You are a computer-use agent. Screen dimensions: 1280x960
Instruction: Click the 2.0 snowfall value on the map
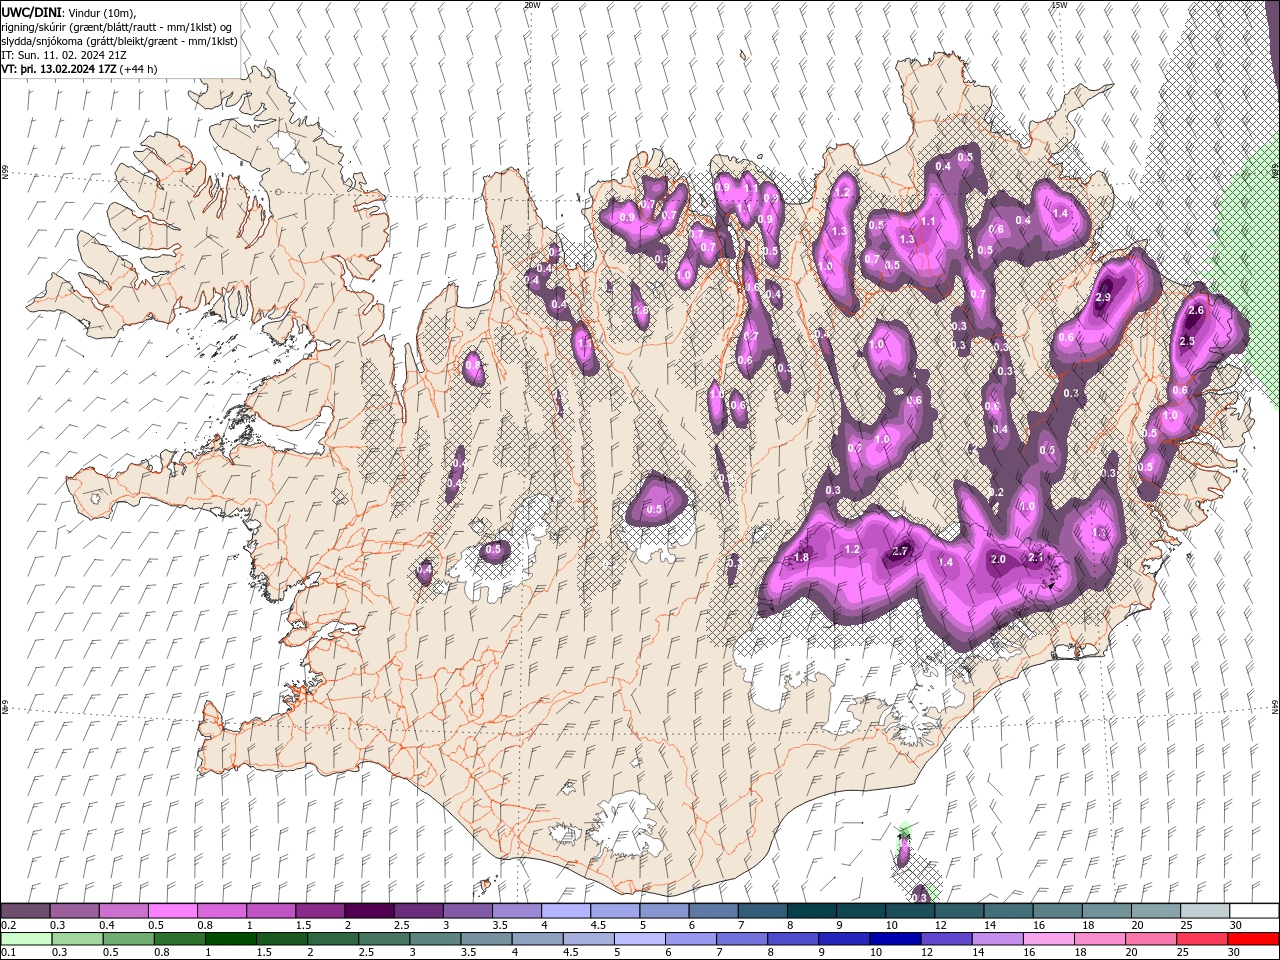click(x=998, y=559)
